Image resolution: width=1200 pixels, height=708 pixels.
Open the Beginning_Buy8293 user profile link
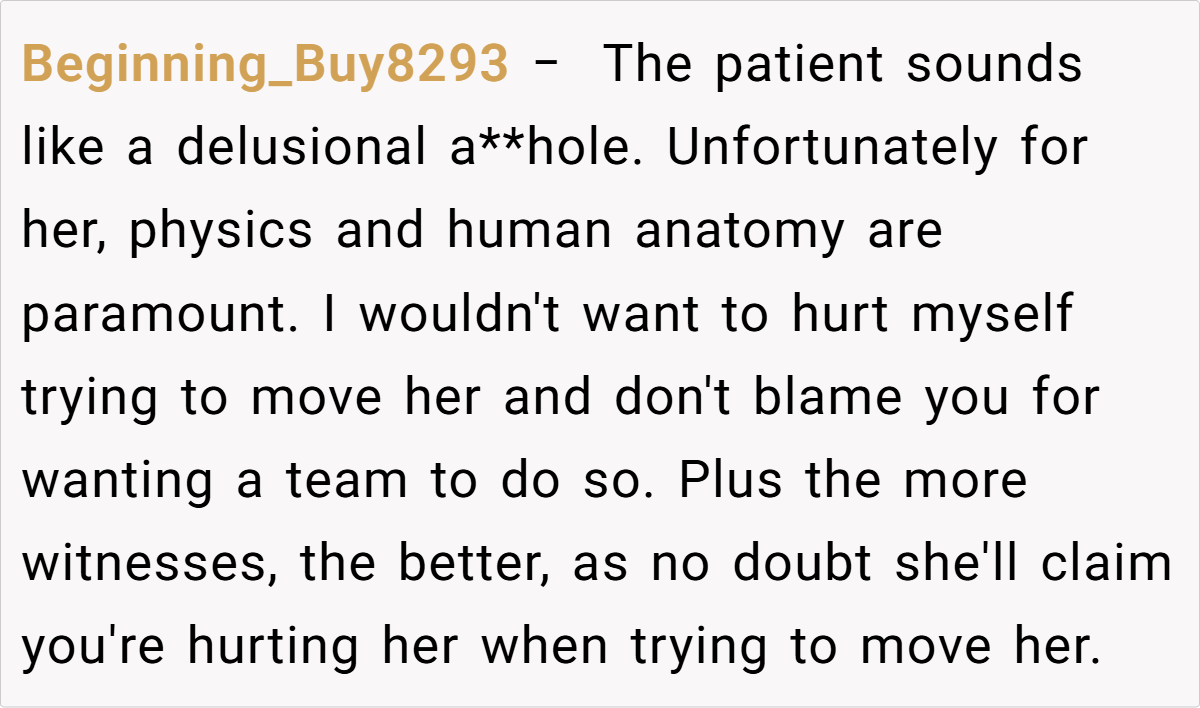click(x=265, y=65)
